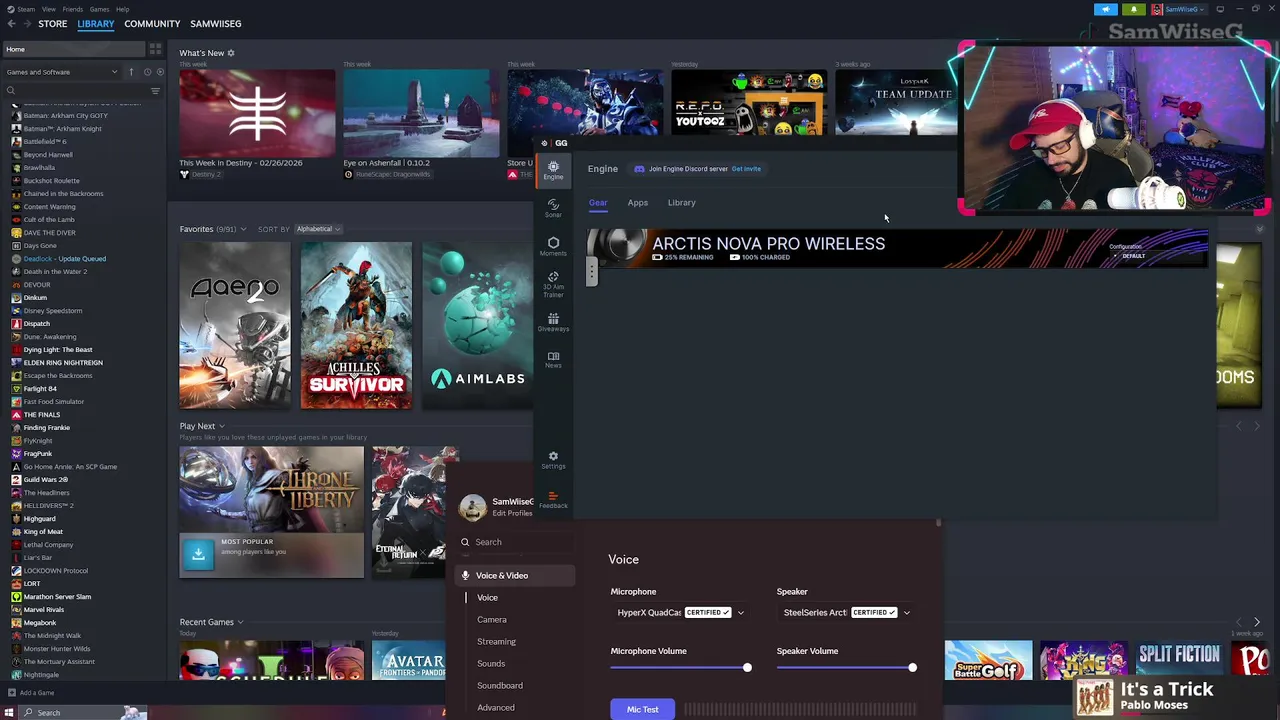The height and width of the screenshot is (720, 1280).
Task: Open Steam menu in menu bar
Action: pos(27,9)
